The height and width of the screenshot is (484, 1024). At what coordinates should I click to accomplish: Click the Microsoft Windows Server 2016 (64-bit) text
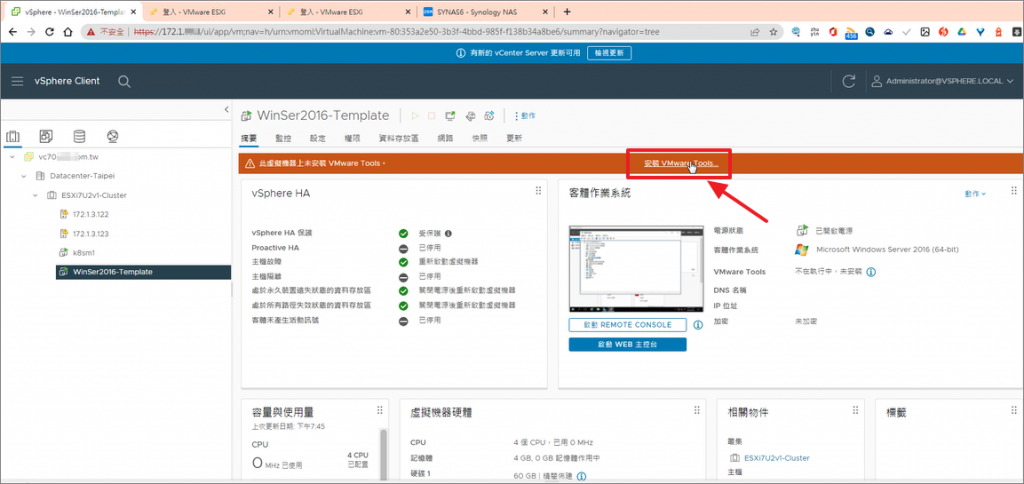click(888, 250)
